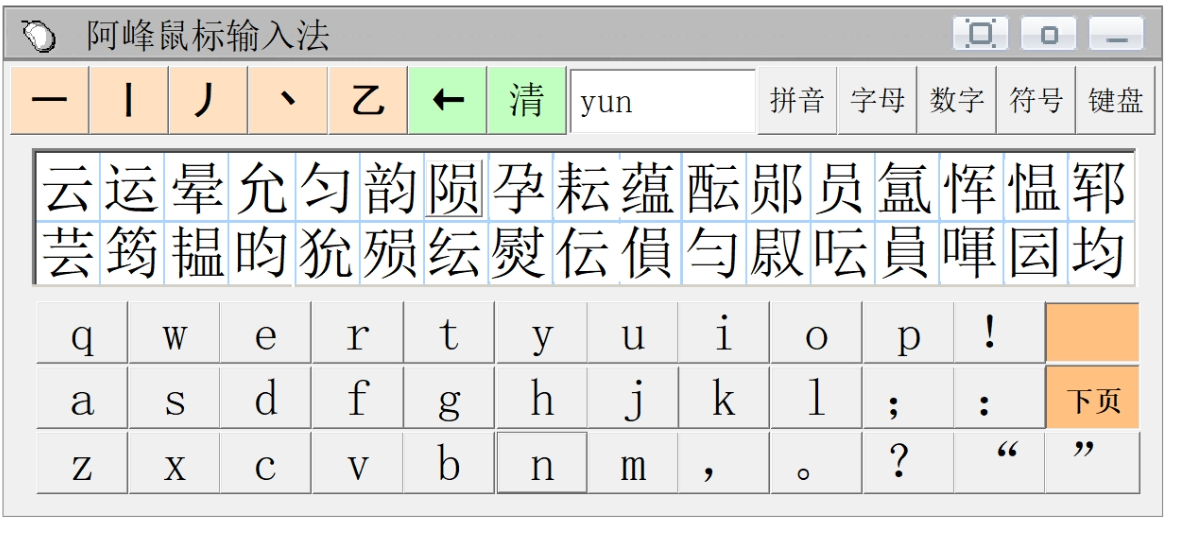Image resolution: width=1199 pixels, height=540 pixels.
Task: Choose candidate character 孕
Action: [x=519, y=188]
